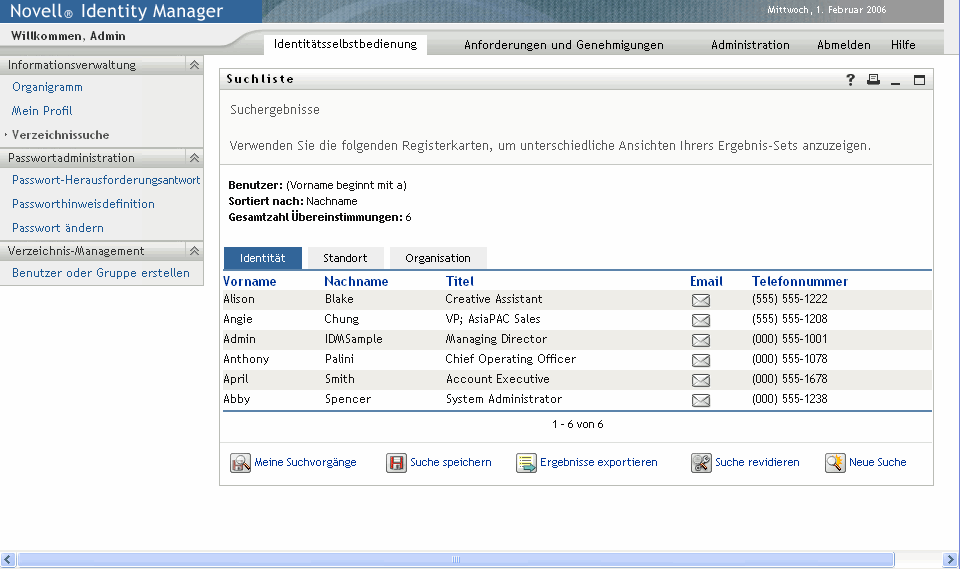
Task: Collapse the Informationsverwaltung section
Action: click(194, 65)
